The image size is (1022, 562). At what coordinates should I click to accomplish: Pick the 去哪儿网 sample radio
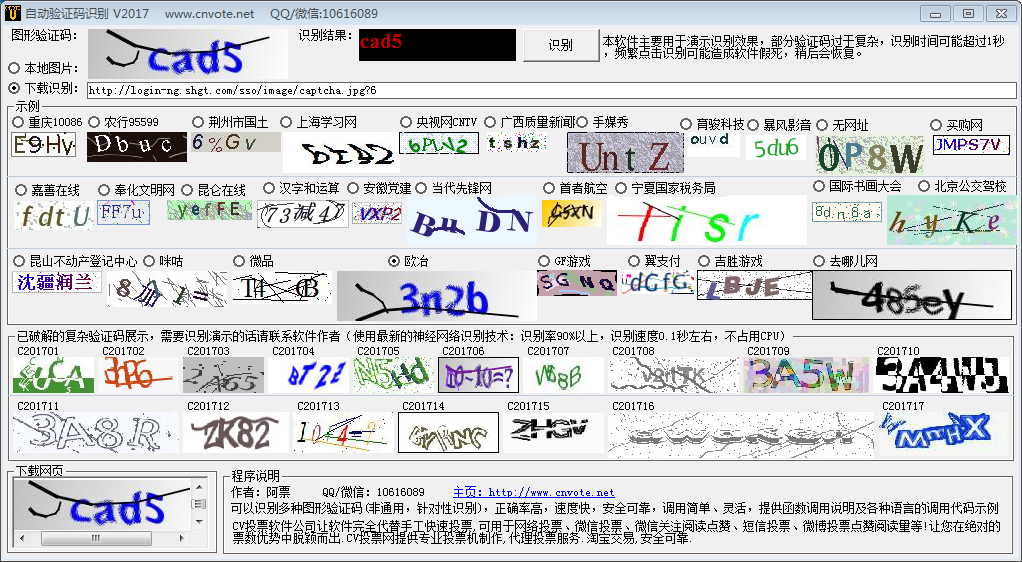click(x=819, y=261)
